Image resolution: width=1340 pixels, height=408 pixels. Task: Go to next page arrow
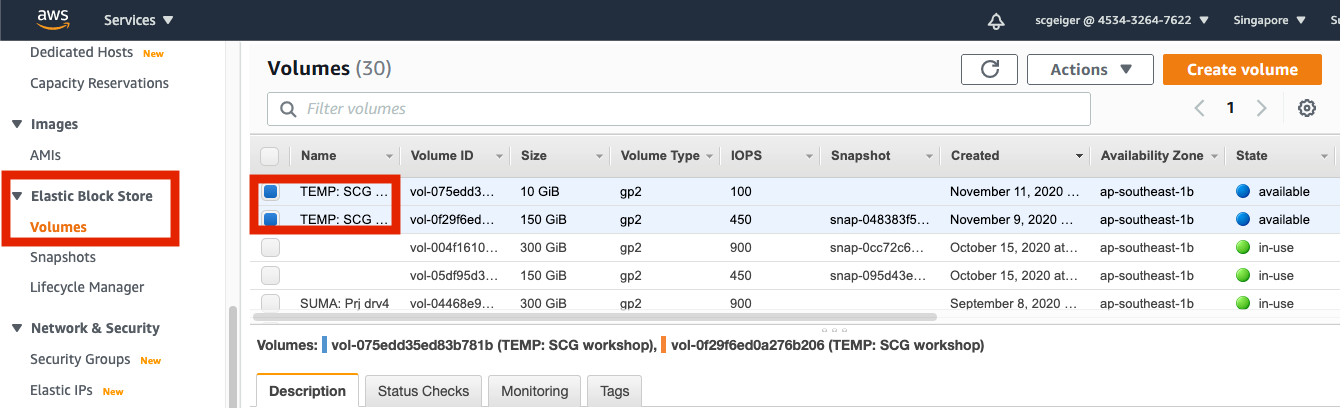click(1262, 108)
